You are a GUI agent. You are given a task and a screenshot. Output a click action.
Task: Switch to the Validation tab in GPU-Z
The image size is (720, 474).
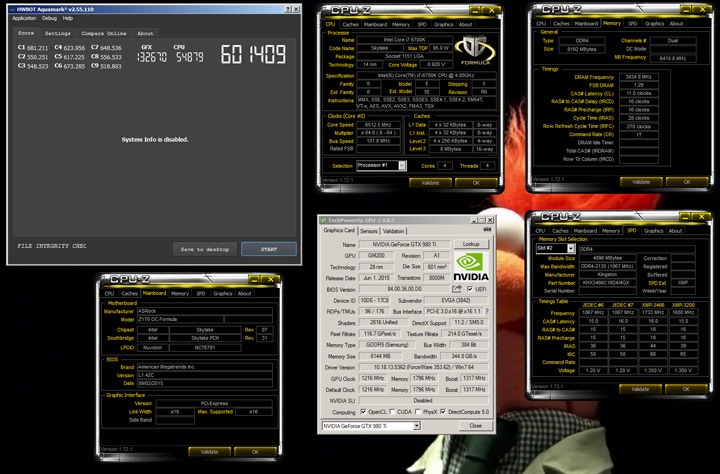coord(394,231)
